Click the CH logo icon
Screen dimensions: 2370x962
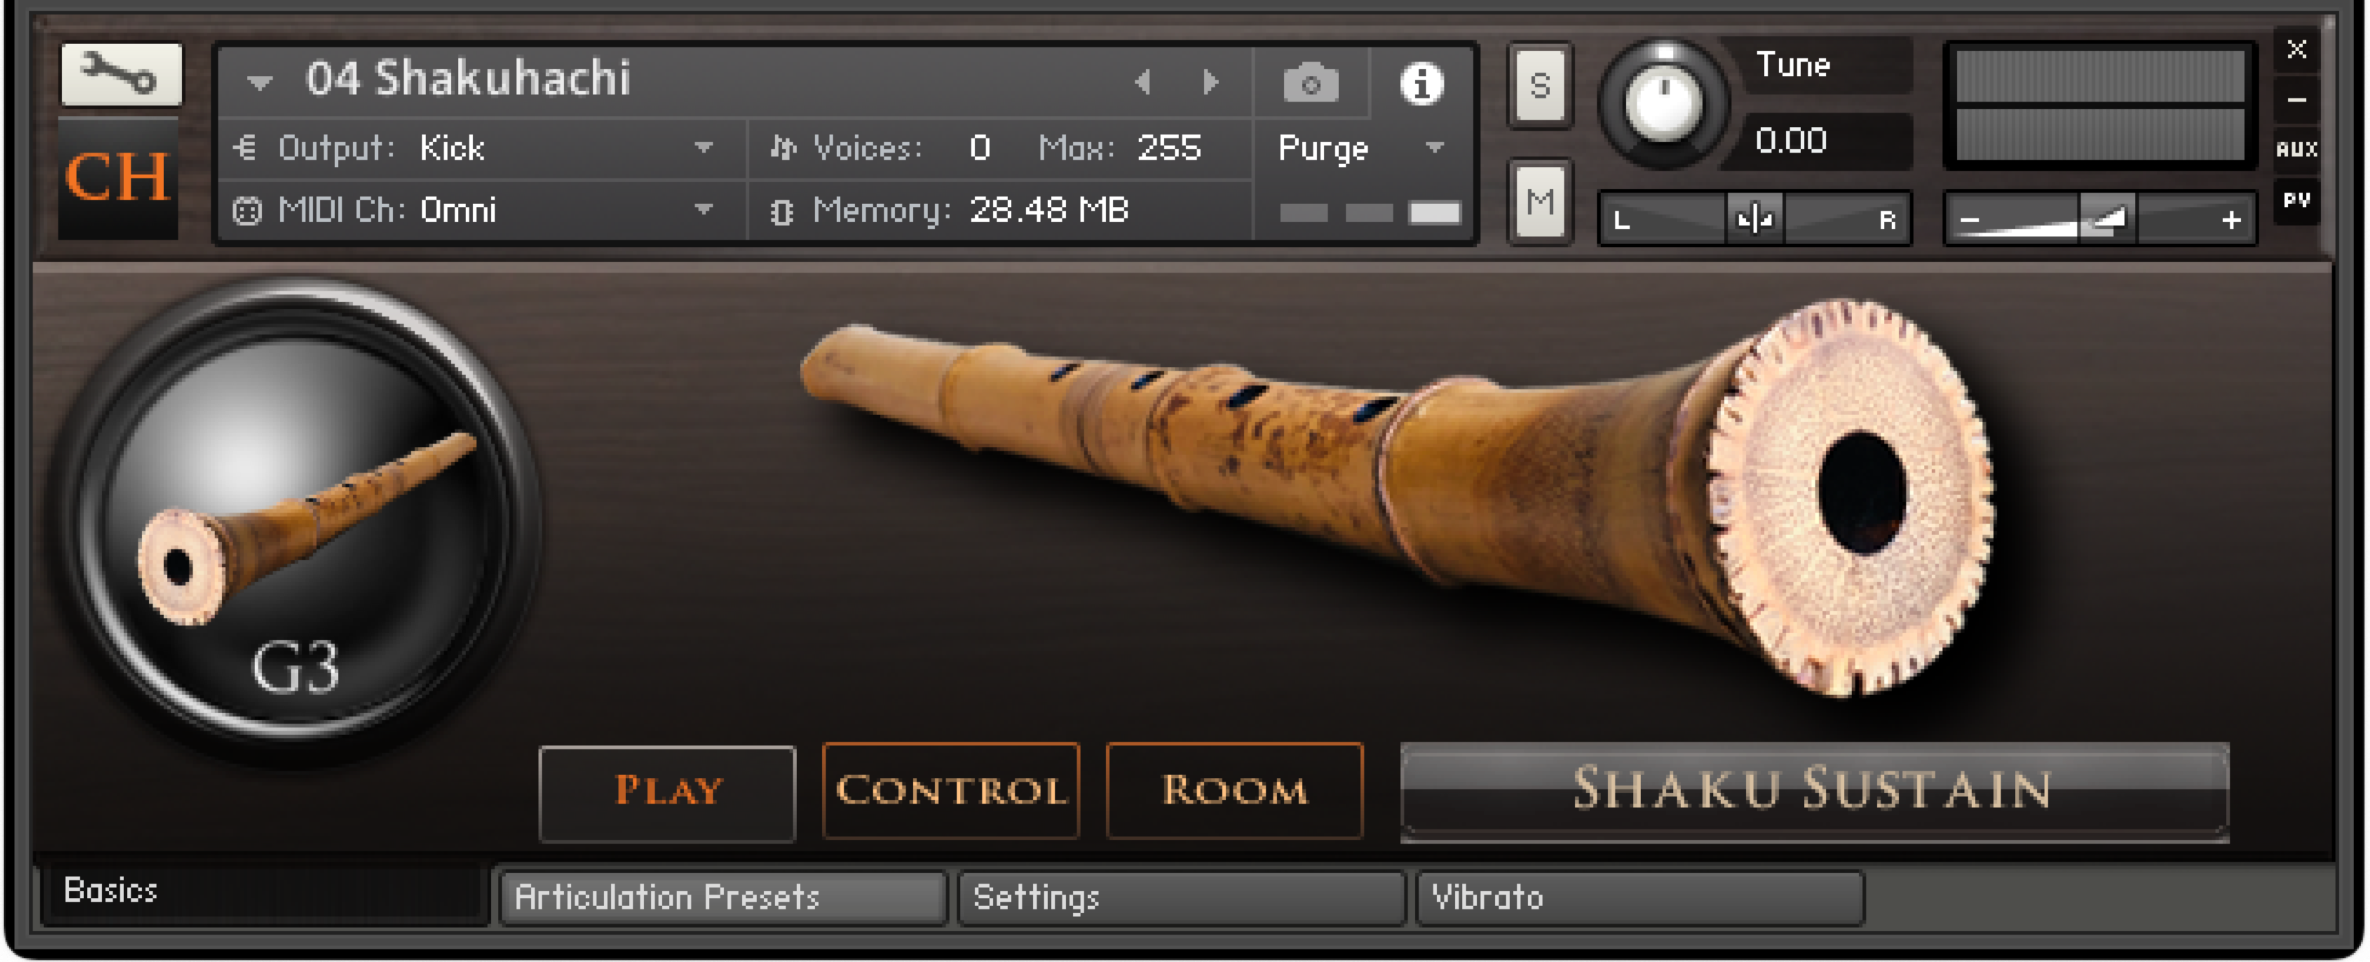tap(118, 179)
